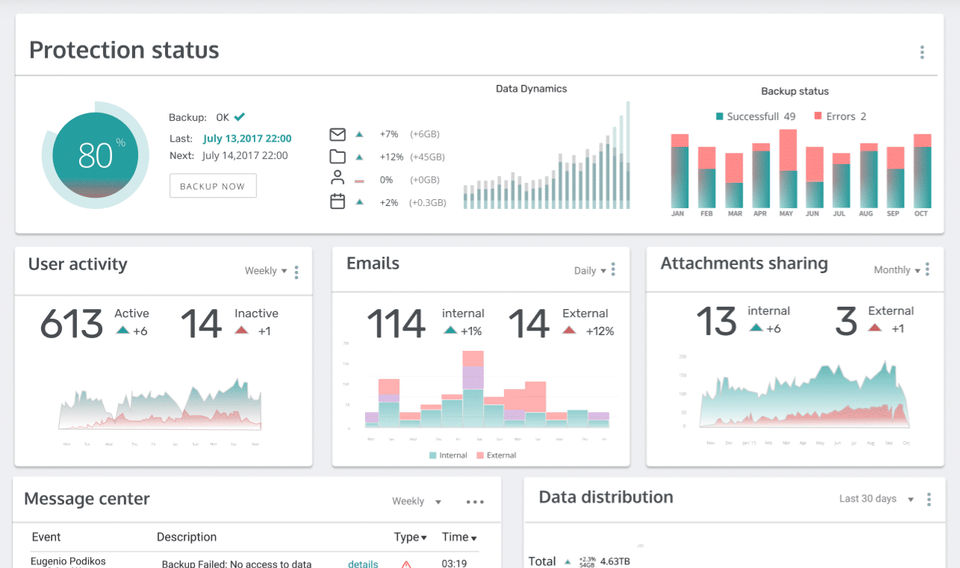Screen dimensions: 960x568
Task: Click the Errors legend red swatch
Action: (x=818, y=116)
